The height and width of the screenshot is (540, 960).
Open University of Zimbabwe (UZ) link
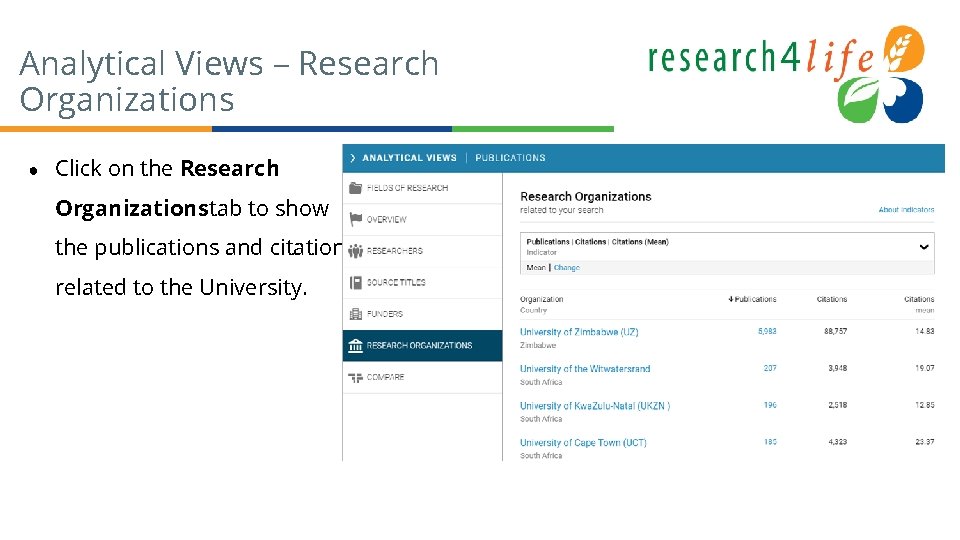pyautogui.click(x=579, y=332)
